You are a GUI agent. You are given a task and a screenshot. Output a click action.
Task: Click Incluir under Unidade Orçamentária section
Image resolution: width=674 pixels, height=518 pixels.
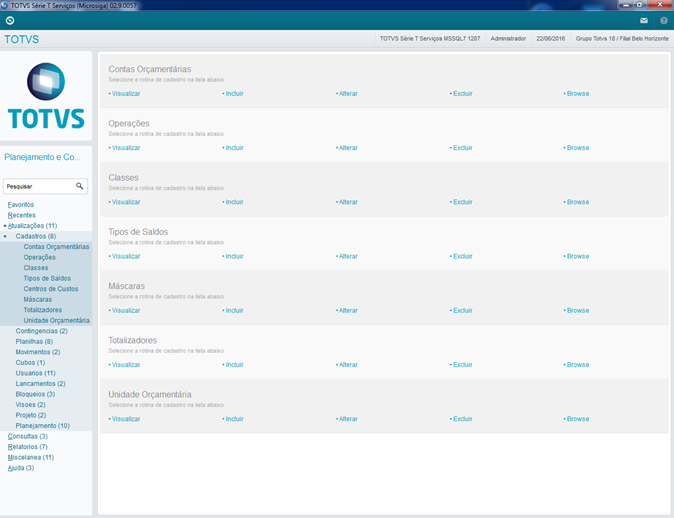tap(233, 419)
